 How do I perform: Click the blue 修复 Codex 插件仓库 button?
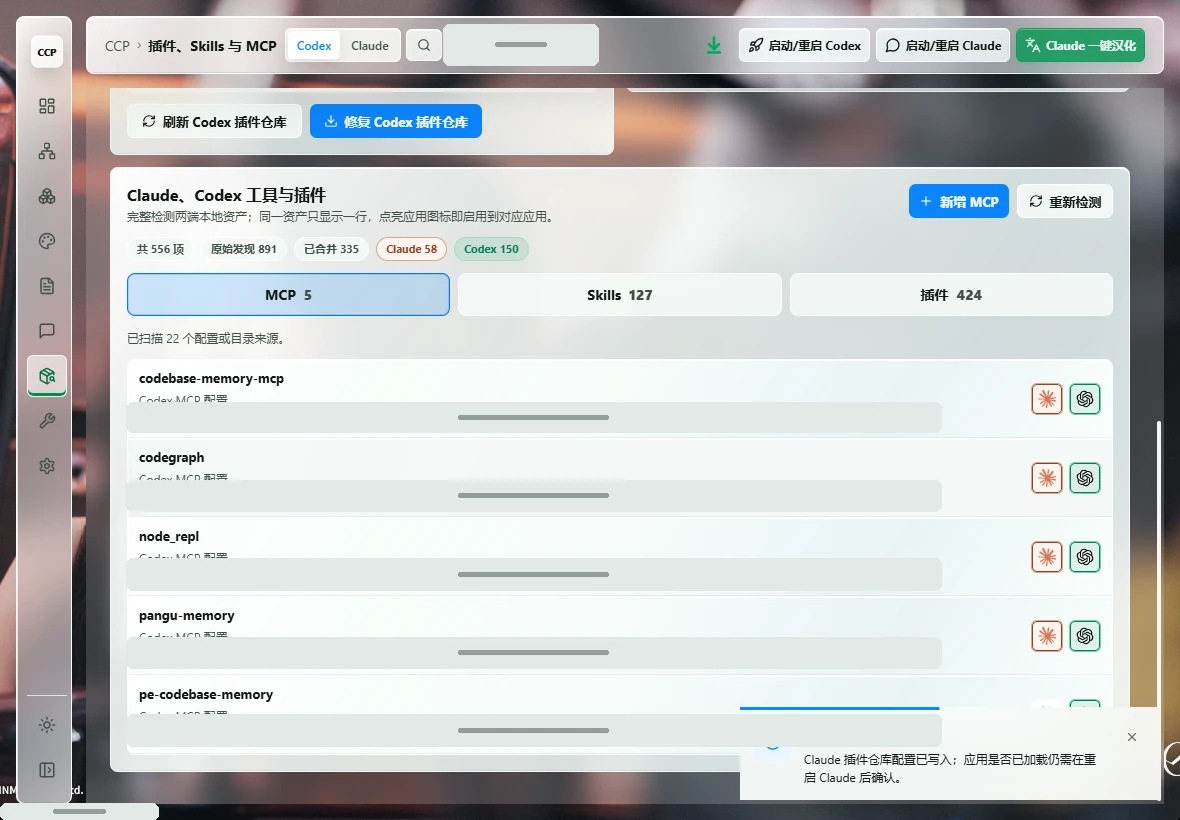[396, 121]
